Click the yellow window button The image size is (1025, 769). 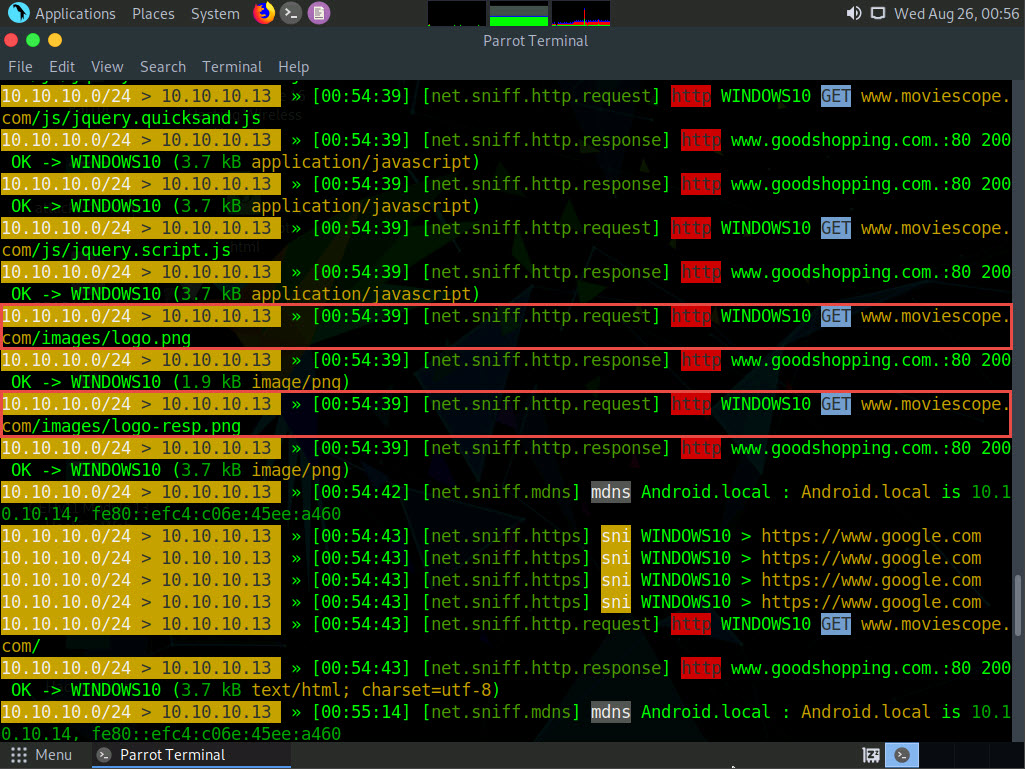55,41
